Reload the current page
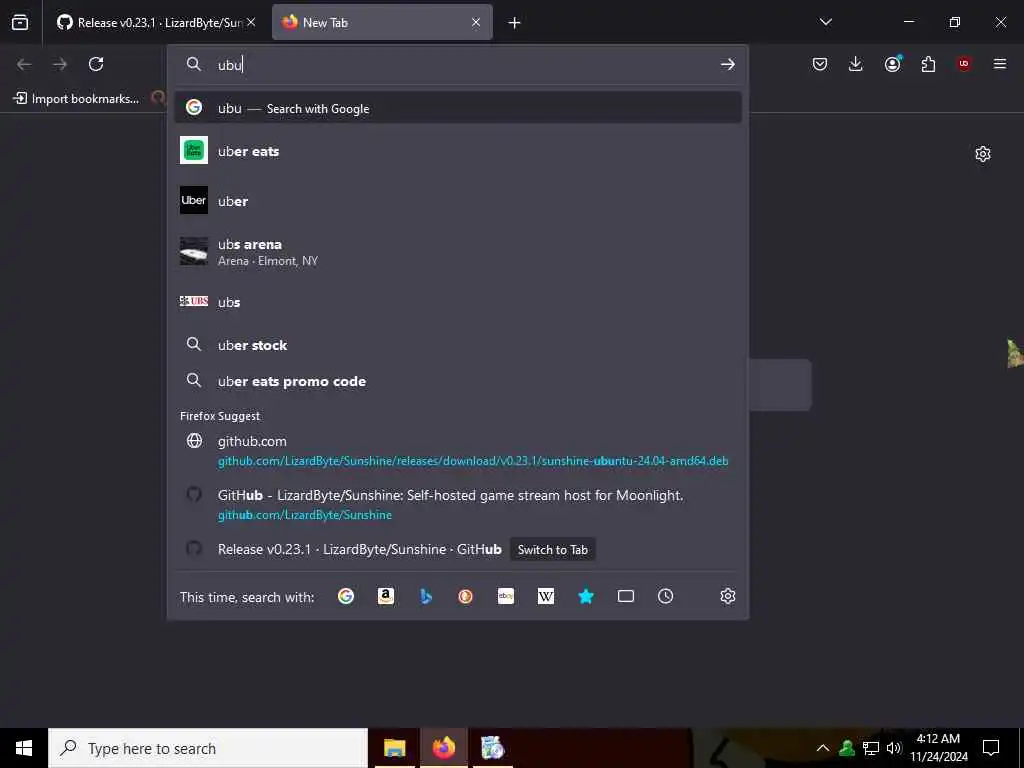Image resolution: width=1024 pixels, height=768 pixels. (x=96, y=64)
